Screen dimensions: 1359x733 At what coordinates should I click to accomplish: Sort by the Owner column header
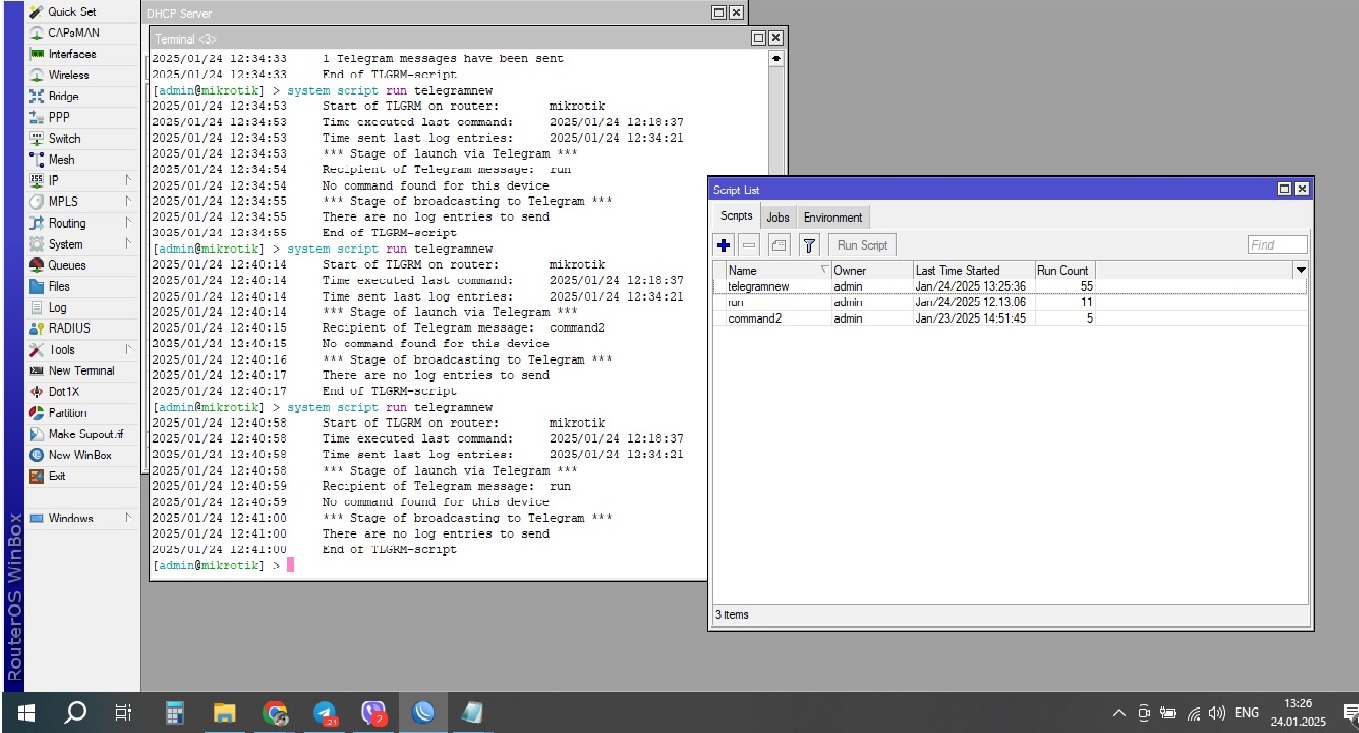point(872,270)
